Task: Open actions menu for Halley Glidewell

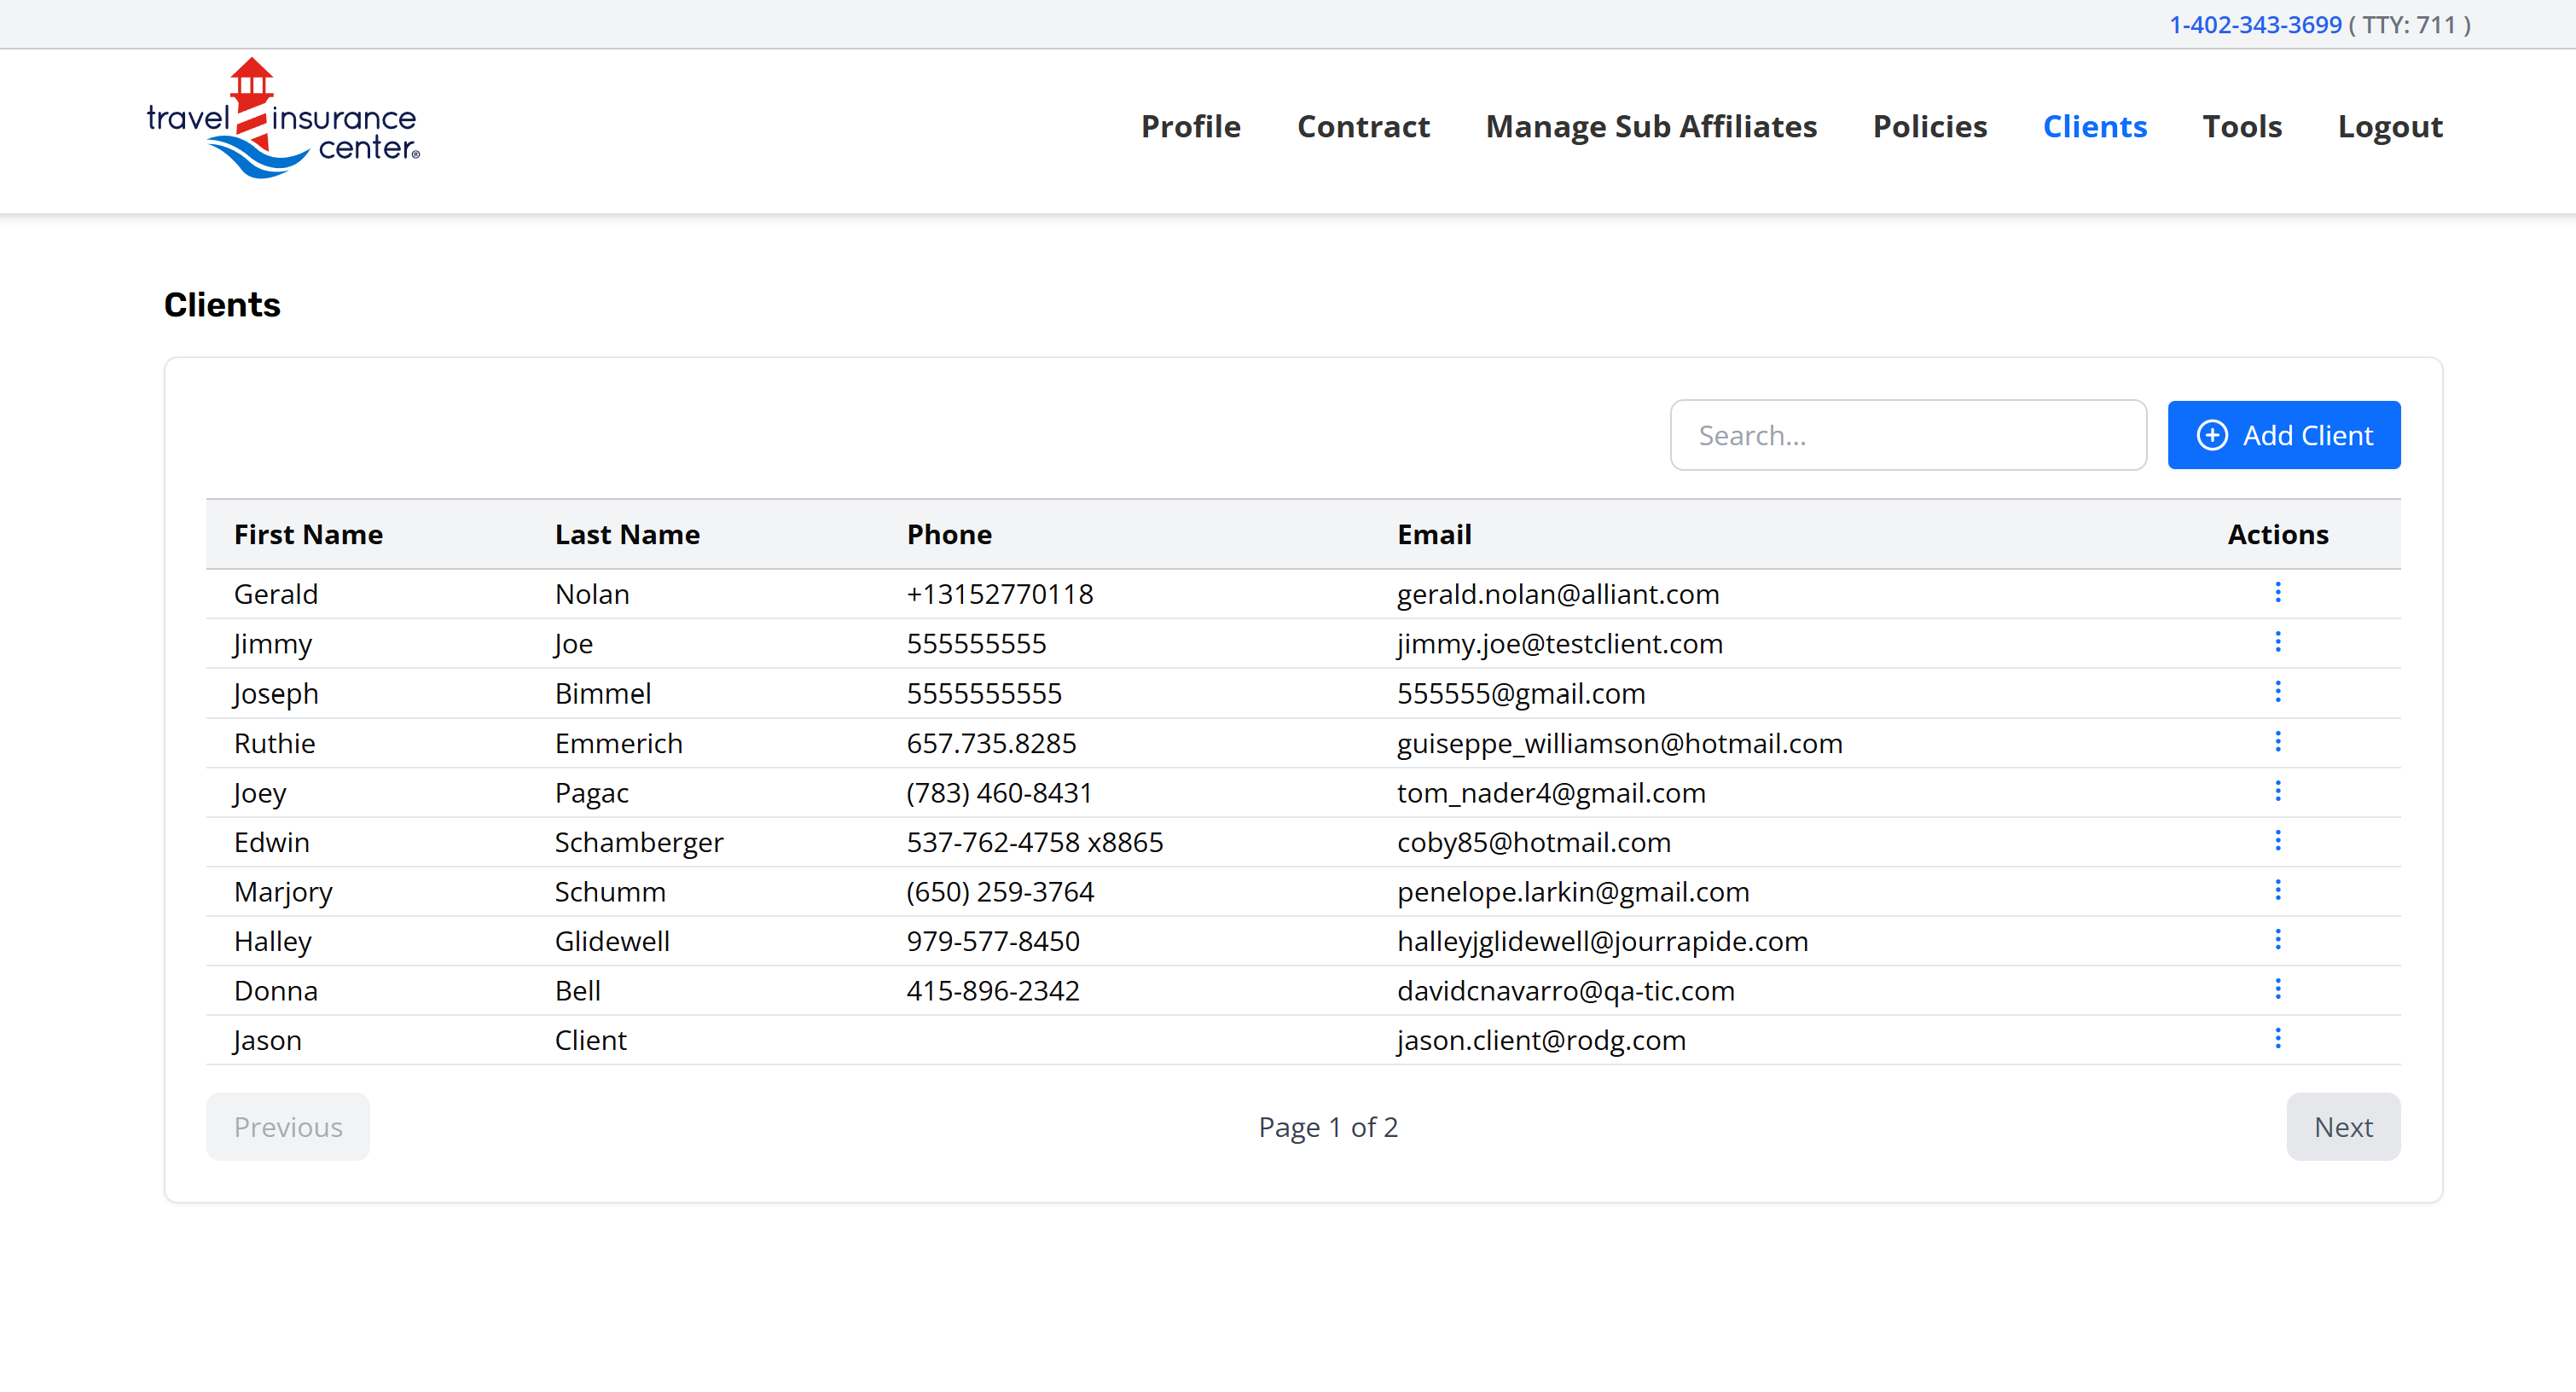Action: click(x=2277, y=940)
